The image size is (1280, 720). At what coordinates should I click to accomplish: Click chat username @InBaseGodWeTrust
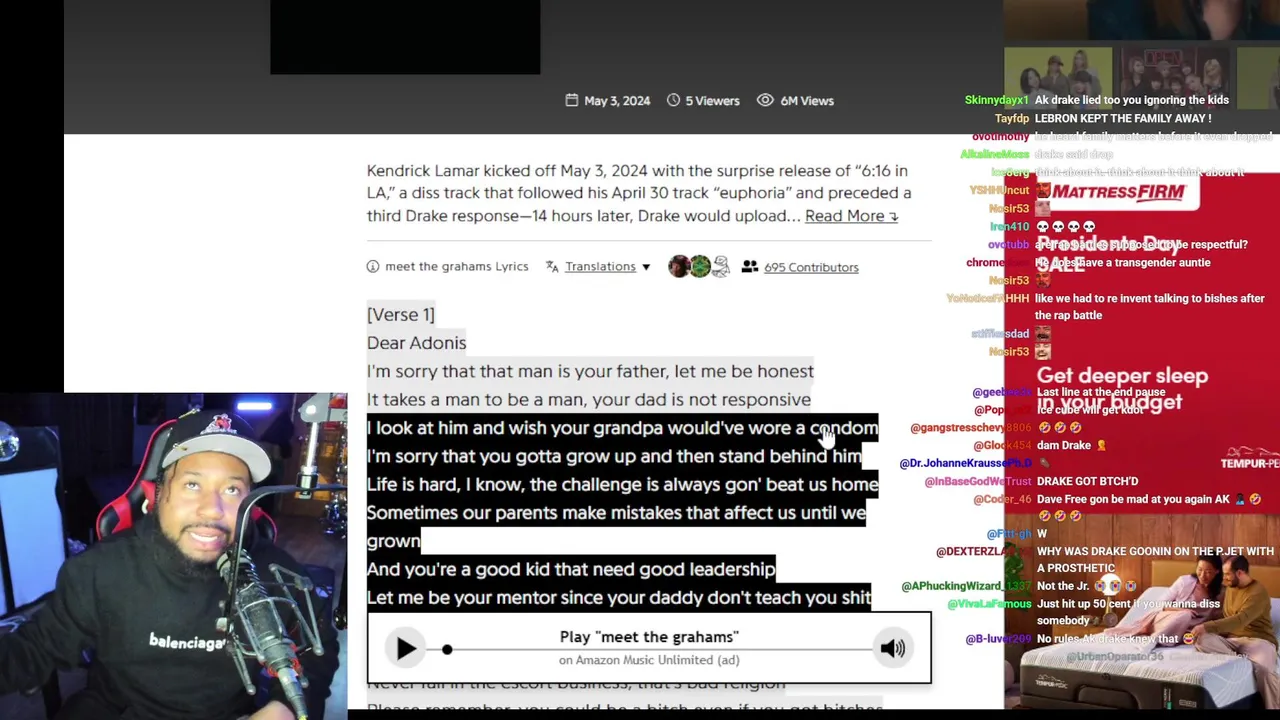click(977, 482)
